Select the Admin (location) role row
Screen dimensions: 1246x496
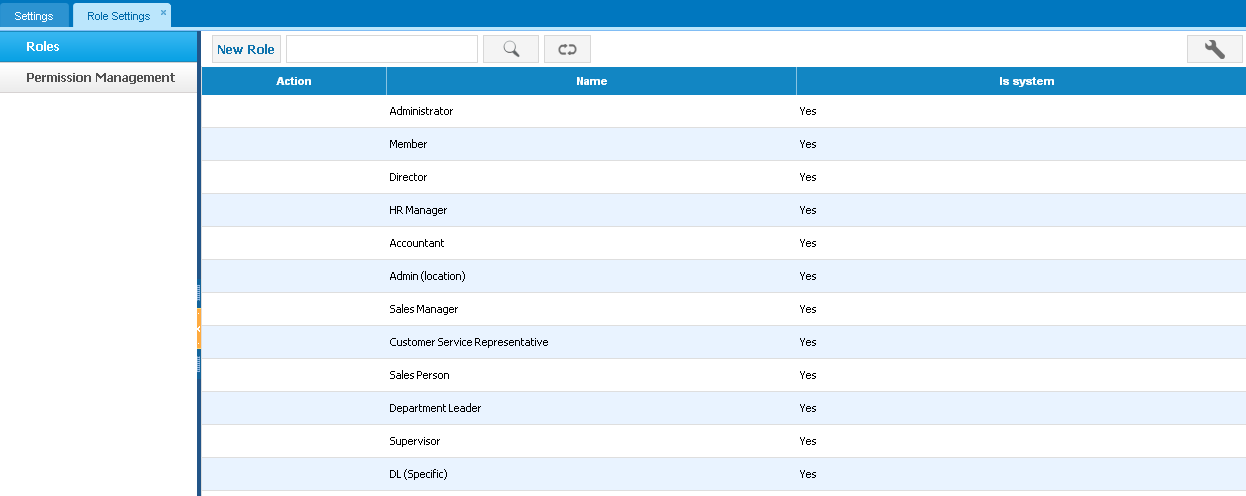[x=724, y=276]
